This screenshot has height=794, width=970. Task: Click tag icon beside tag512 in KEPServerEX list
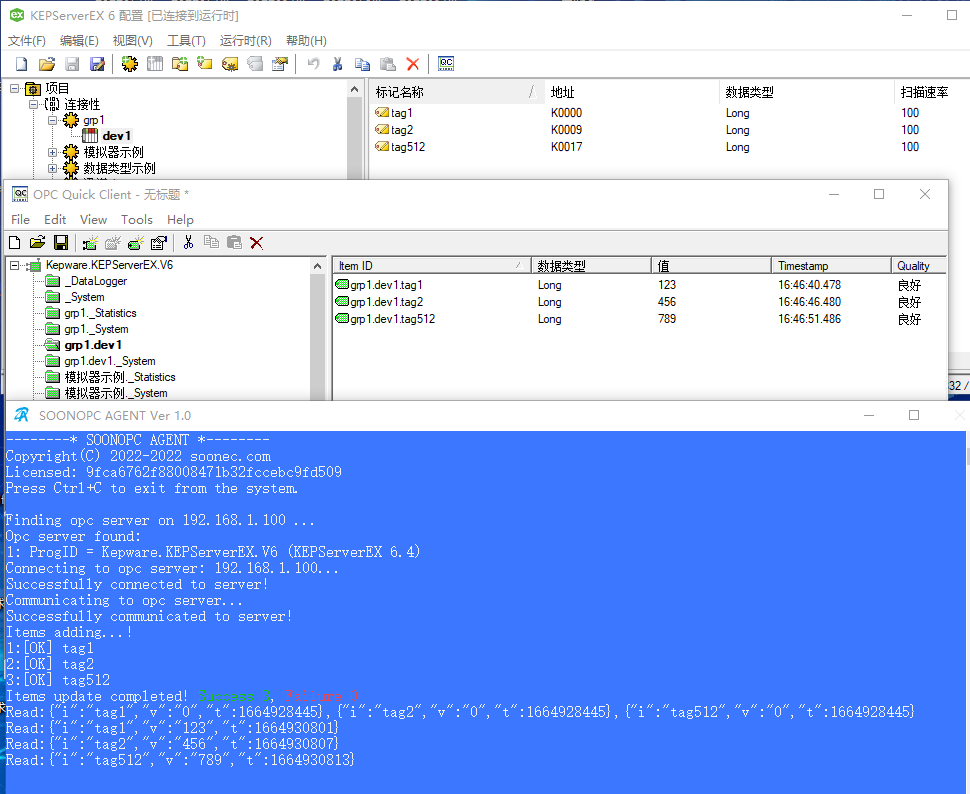coord(382,147)
